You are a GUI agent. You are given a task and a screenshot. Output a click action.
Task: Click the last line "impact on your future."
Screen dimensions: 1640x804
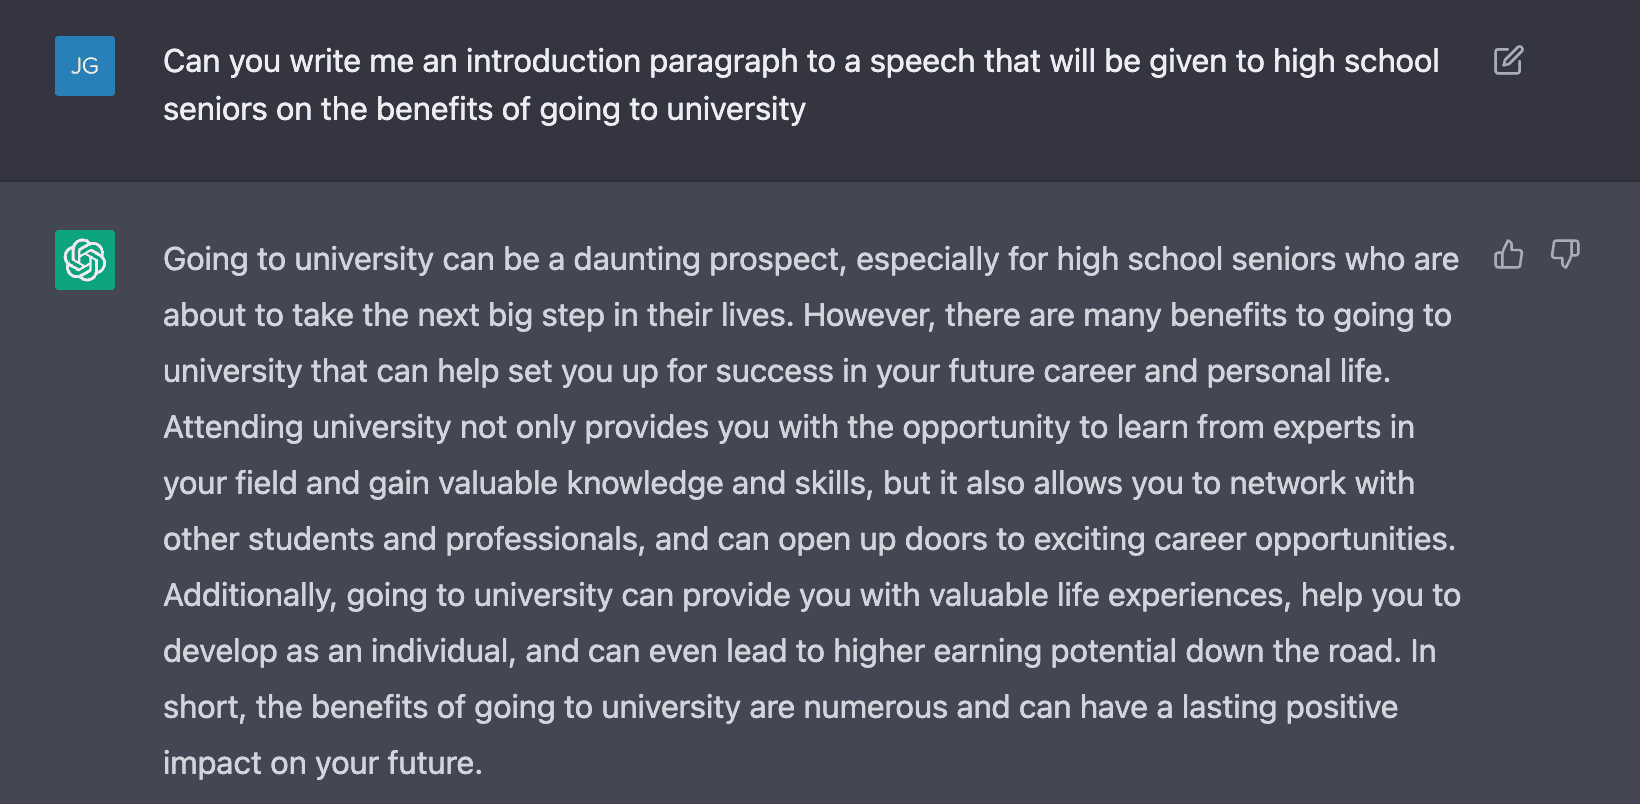coord(322,763)
